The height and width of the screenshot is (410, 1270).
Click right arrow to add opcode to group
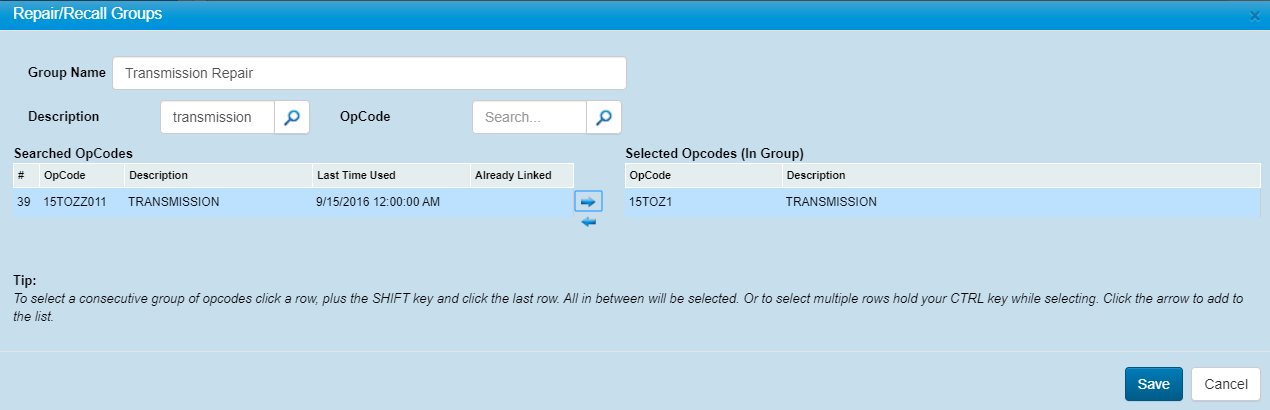click(588, 201)
